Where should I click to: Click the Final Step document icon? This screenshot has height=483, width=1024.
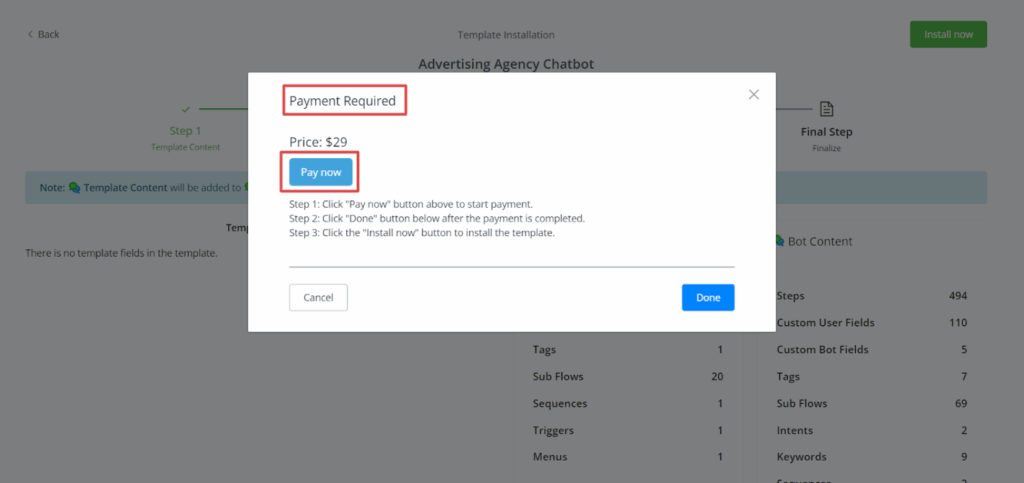coord(826,109)
